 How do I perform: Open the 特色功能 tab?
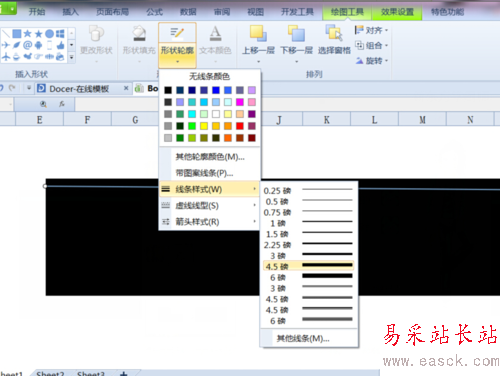coord(447,12)
